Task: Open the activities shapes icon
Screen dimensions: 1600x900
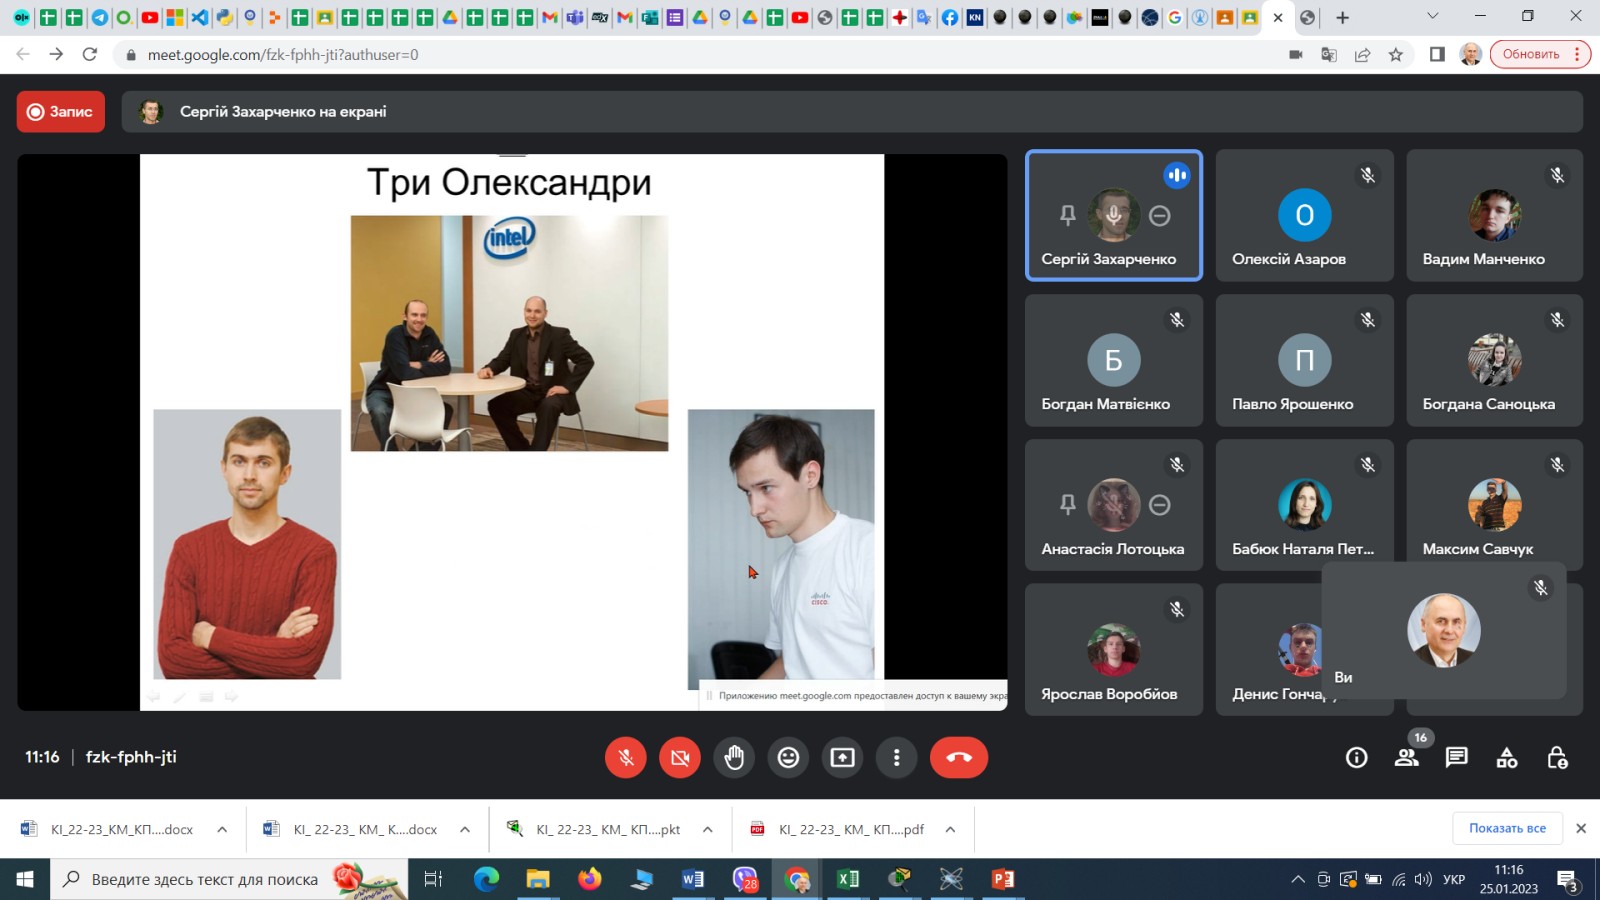Action: (x=1506, y=758)
